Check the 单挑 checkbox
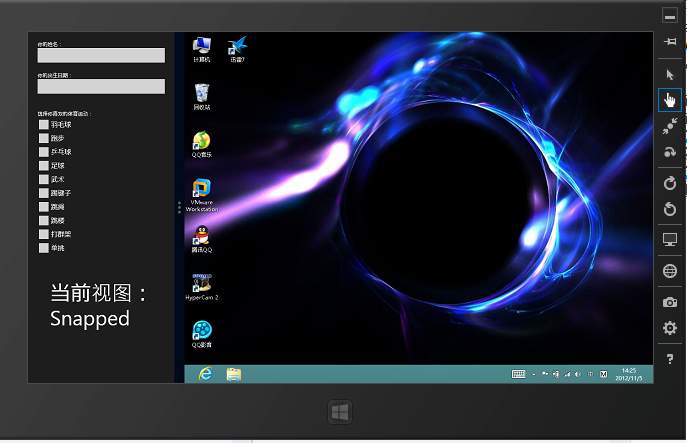Image resolution: width=687 pixels, height=443 pixels. click(x=44, y=248)
